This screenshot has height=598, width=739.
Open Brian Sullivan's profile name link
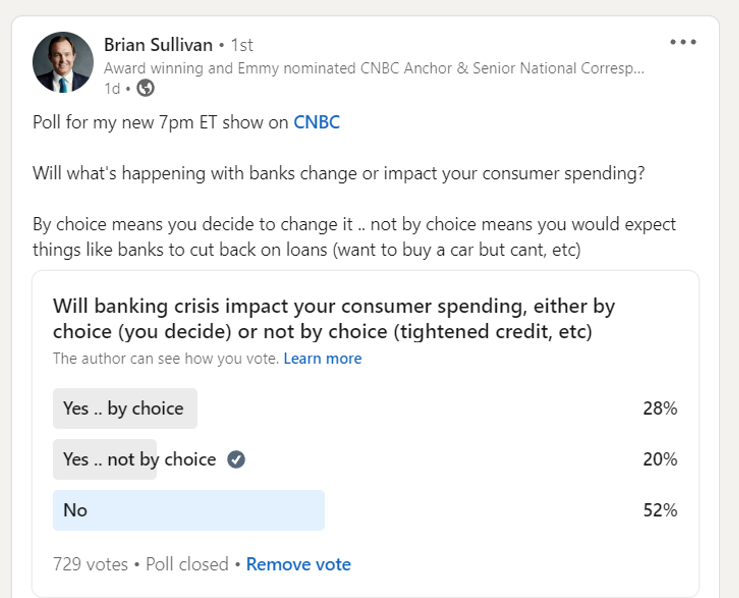coord(158,45)
